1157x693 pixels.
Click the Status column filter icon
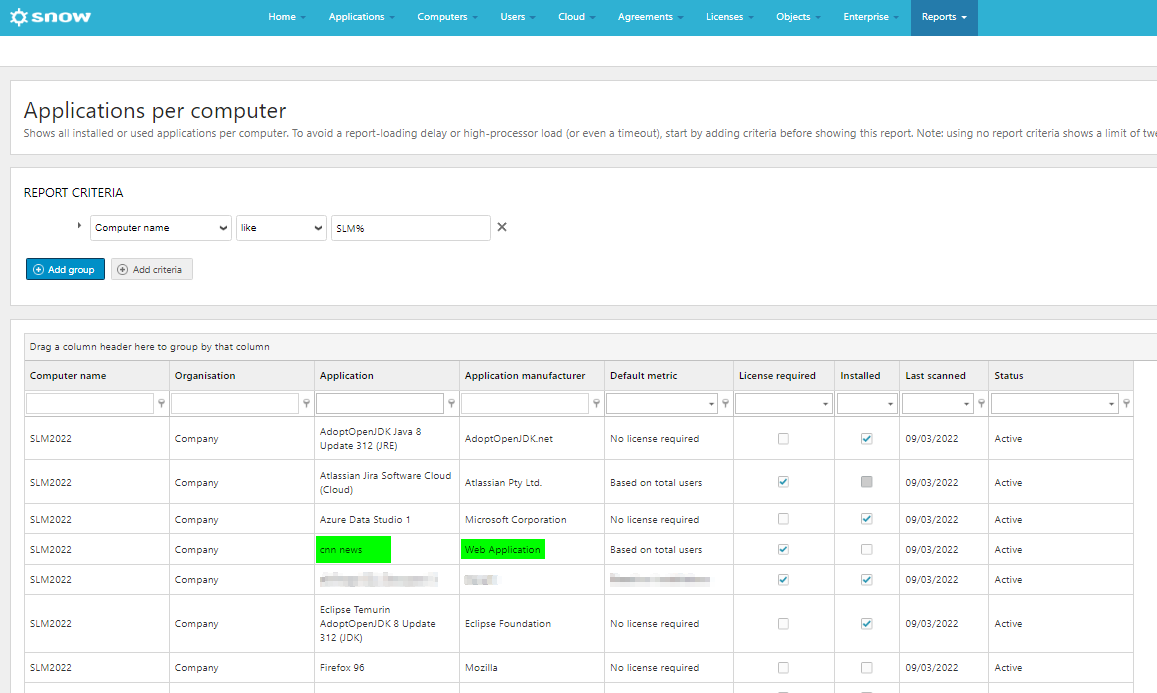[x=1126, y=404]
